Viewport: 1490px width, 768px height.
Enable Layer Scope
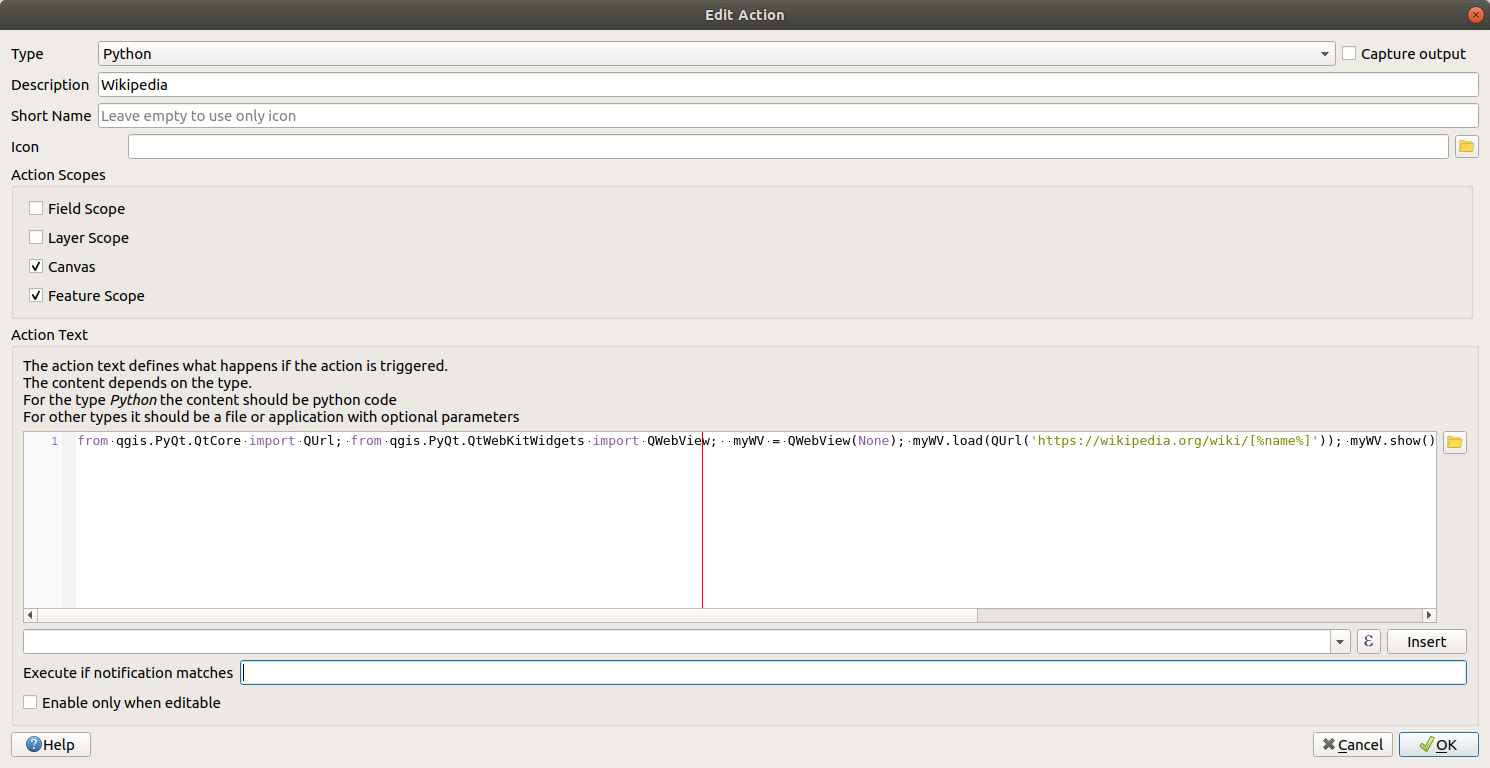tap(36, 237)
